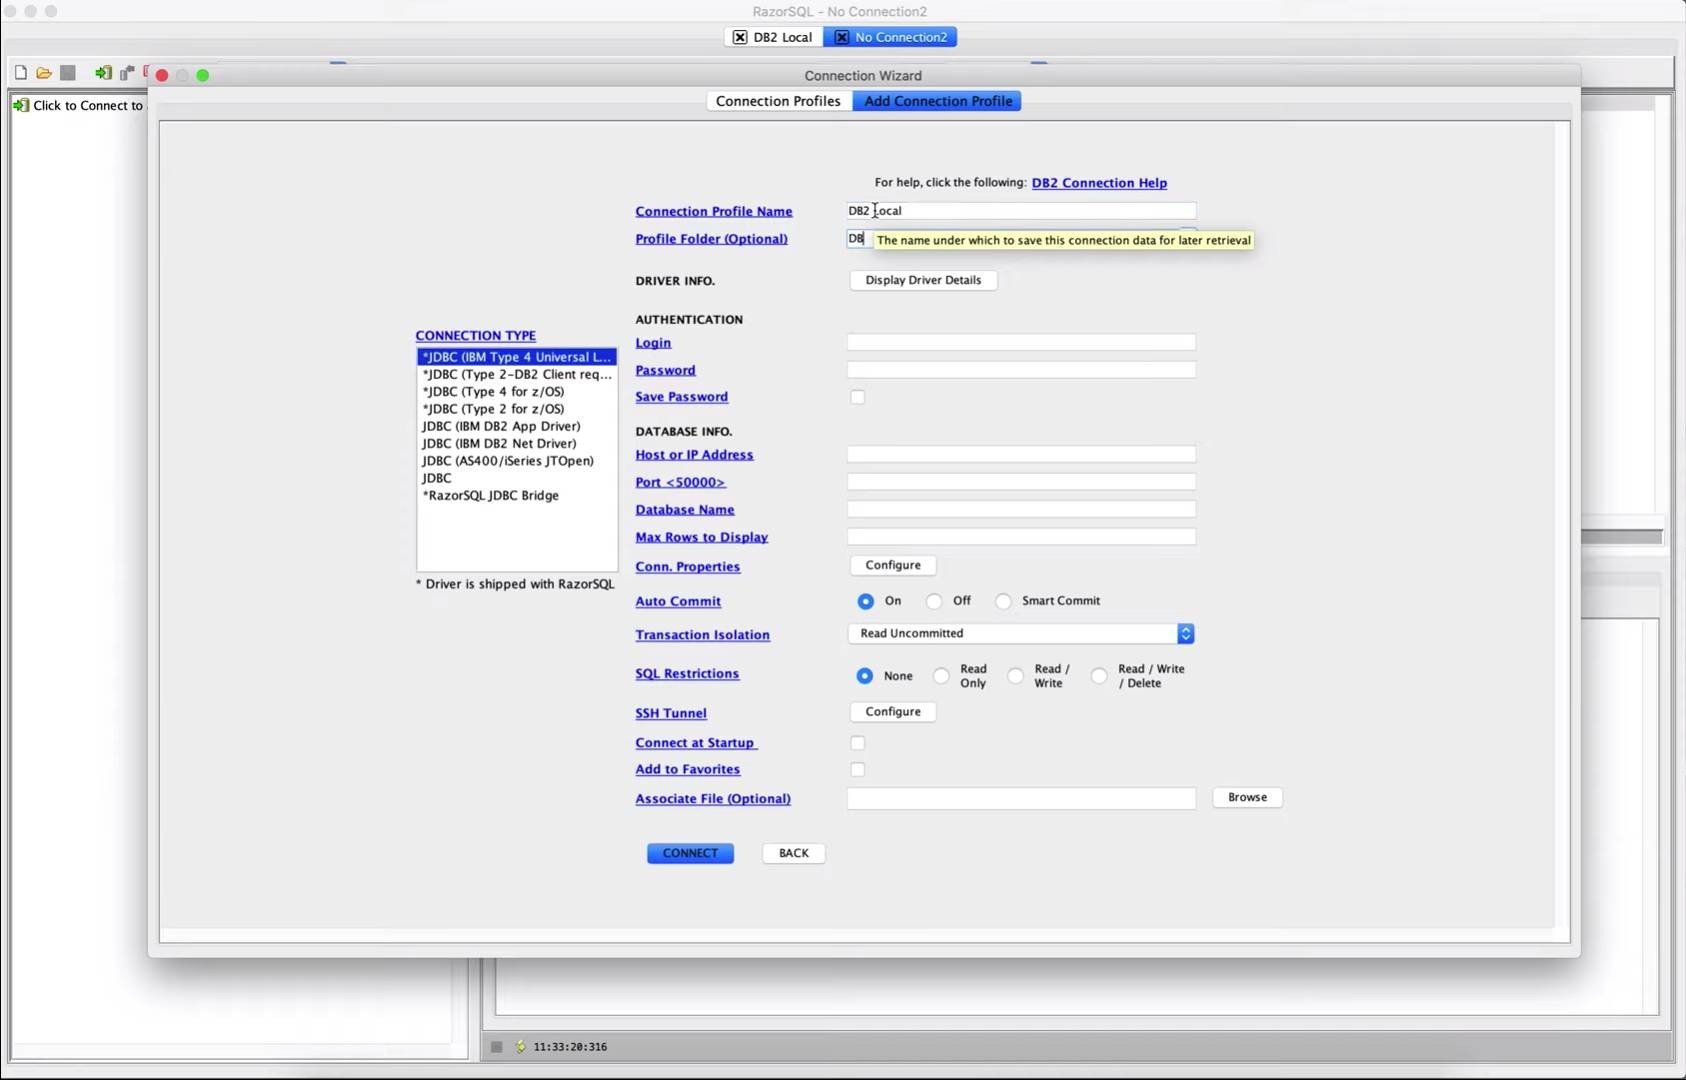Switch to the Connection Profiles tab
Image resolution: width=1686 pixels, height=1080 pixels.
[x=778, y=101]
